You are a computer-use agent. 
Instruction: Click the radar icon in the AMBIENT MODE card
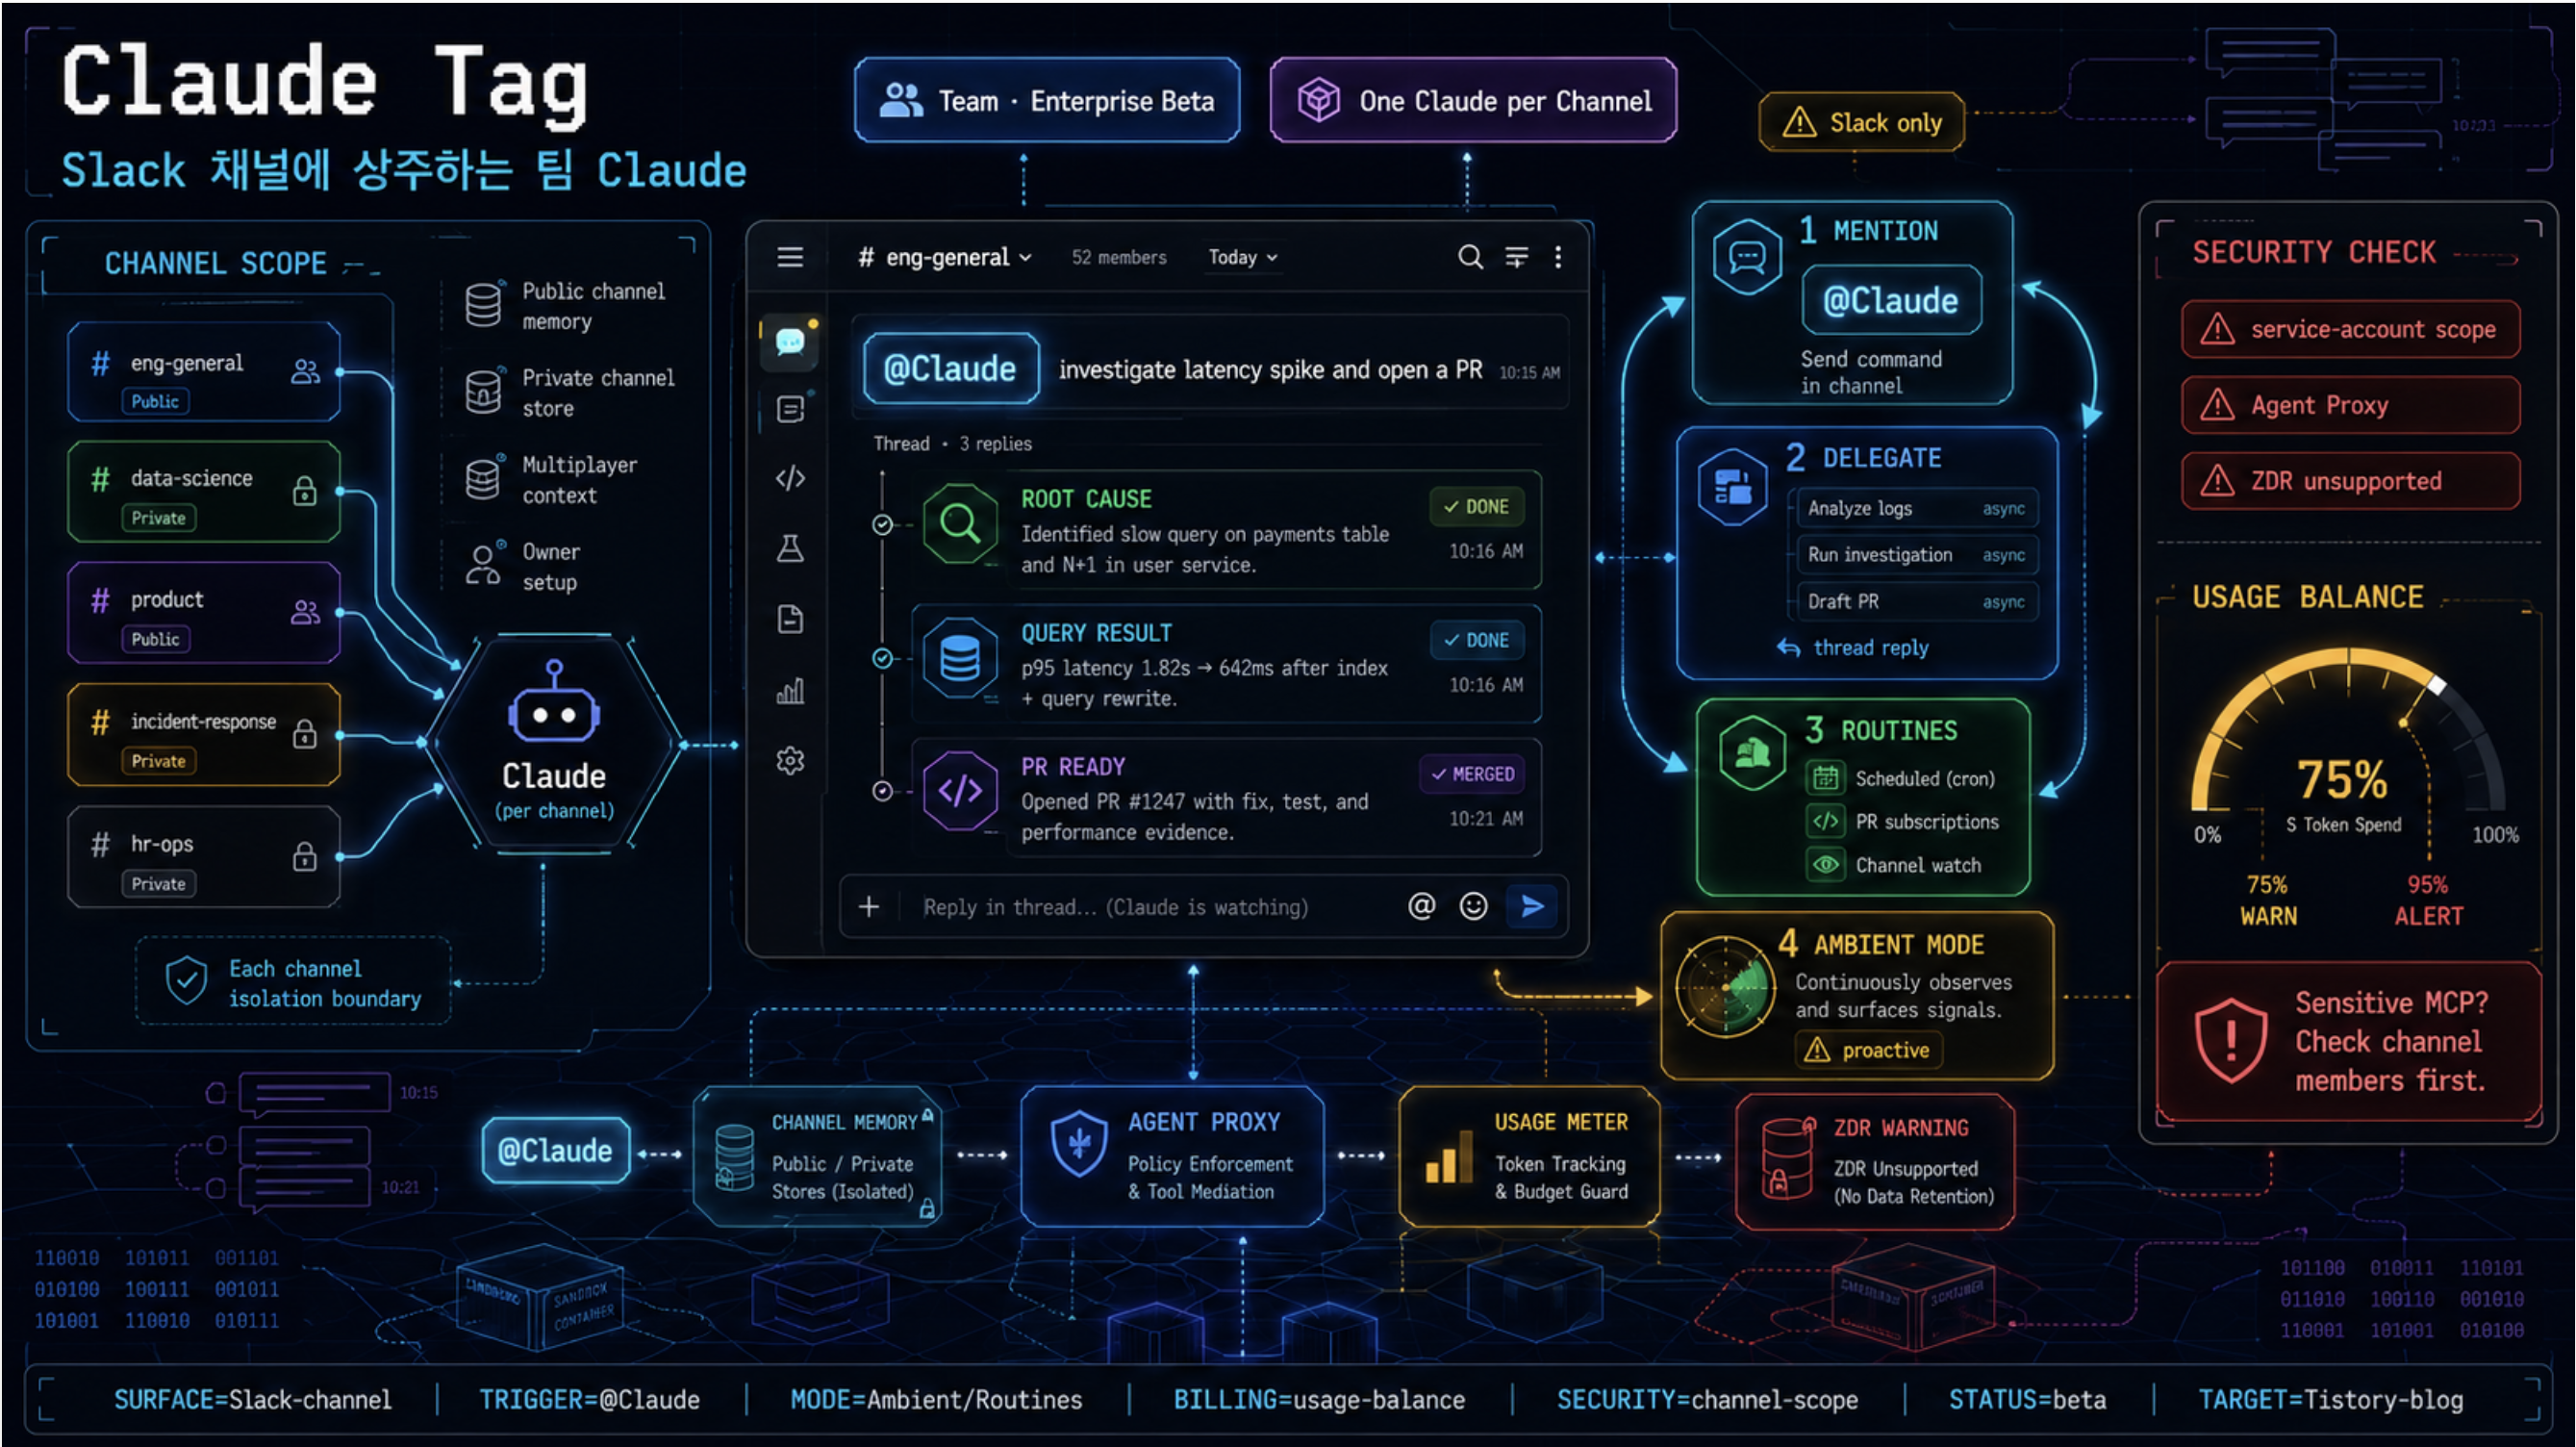pyautogui.click(x=1725, y=988)
